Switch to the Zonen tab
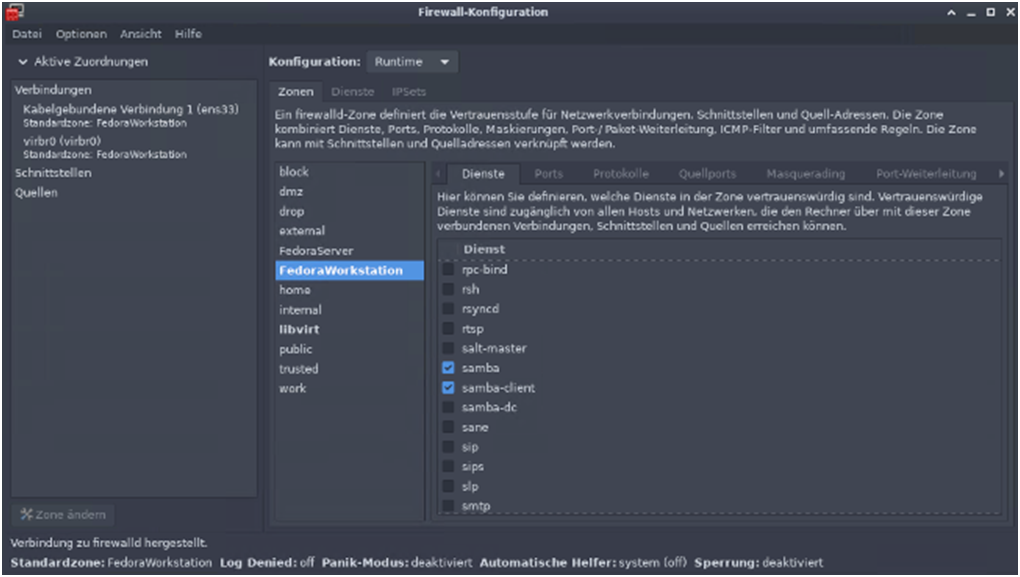 click(296, 92)
